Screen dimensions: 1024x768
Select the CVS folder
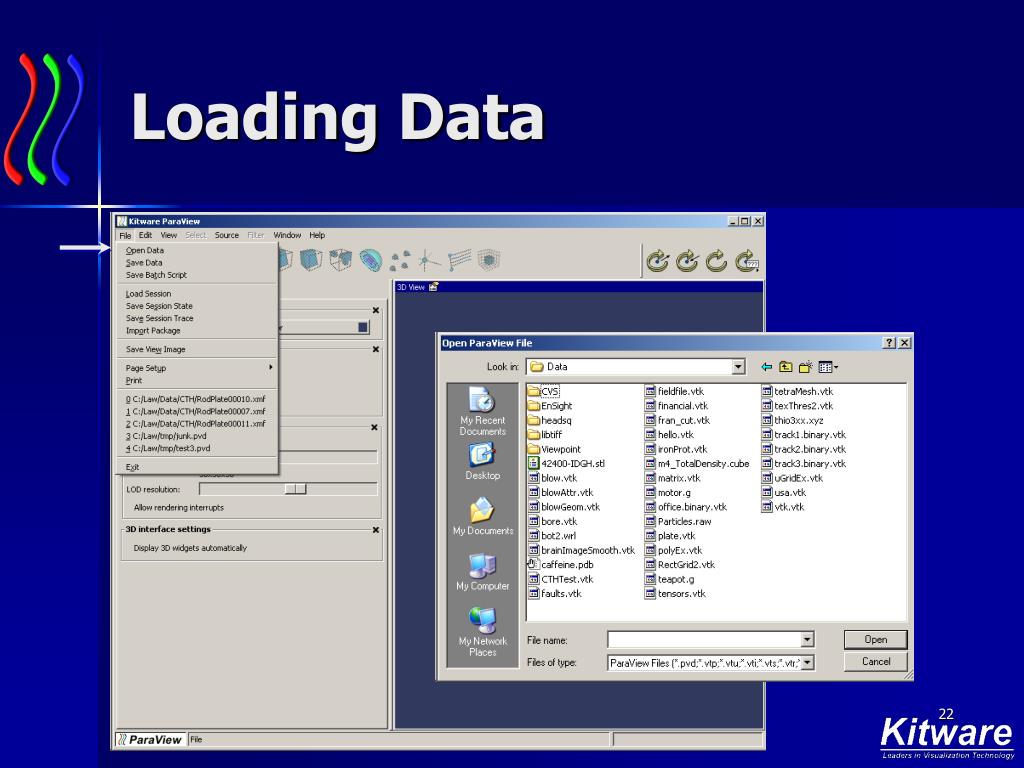(543, 391)
